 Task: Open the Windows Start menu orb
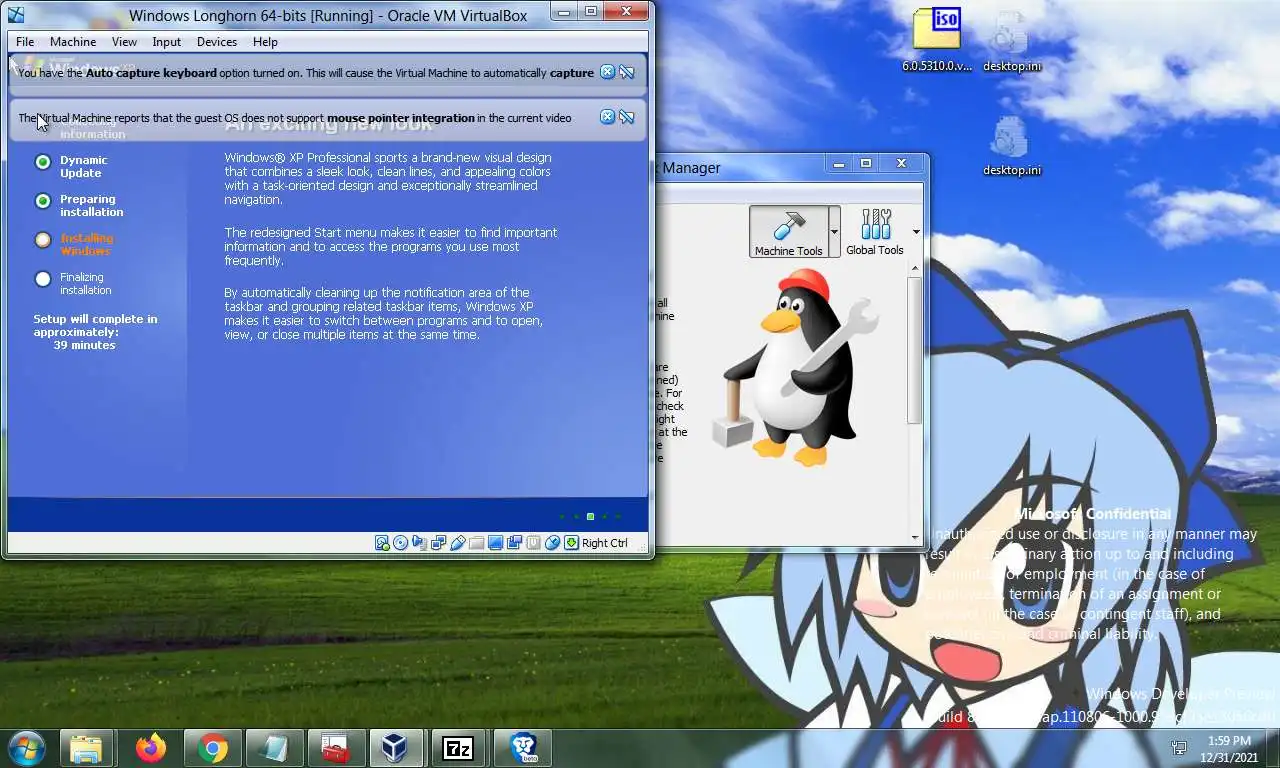pos(27,747)
